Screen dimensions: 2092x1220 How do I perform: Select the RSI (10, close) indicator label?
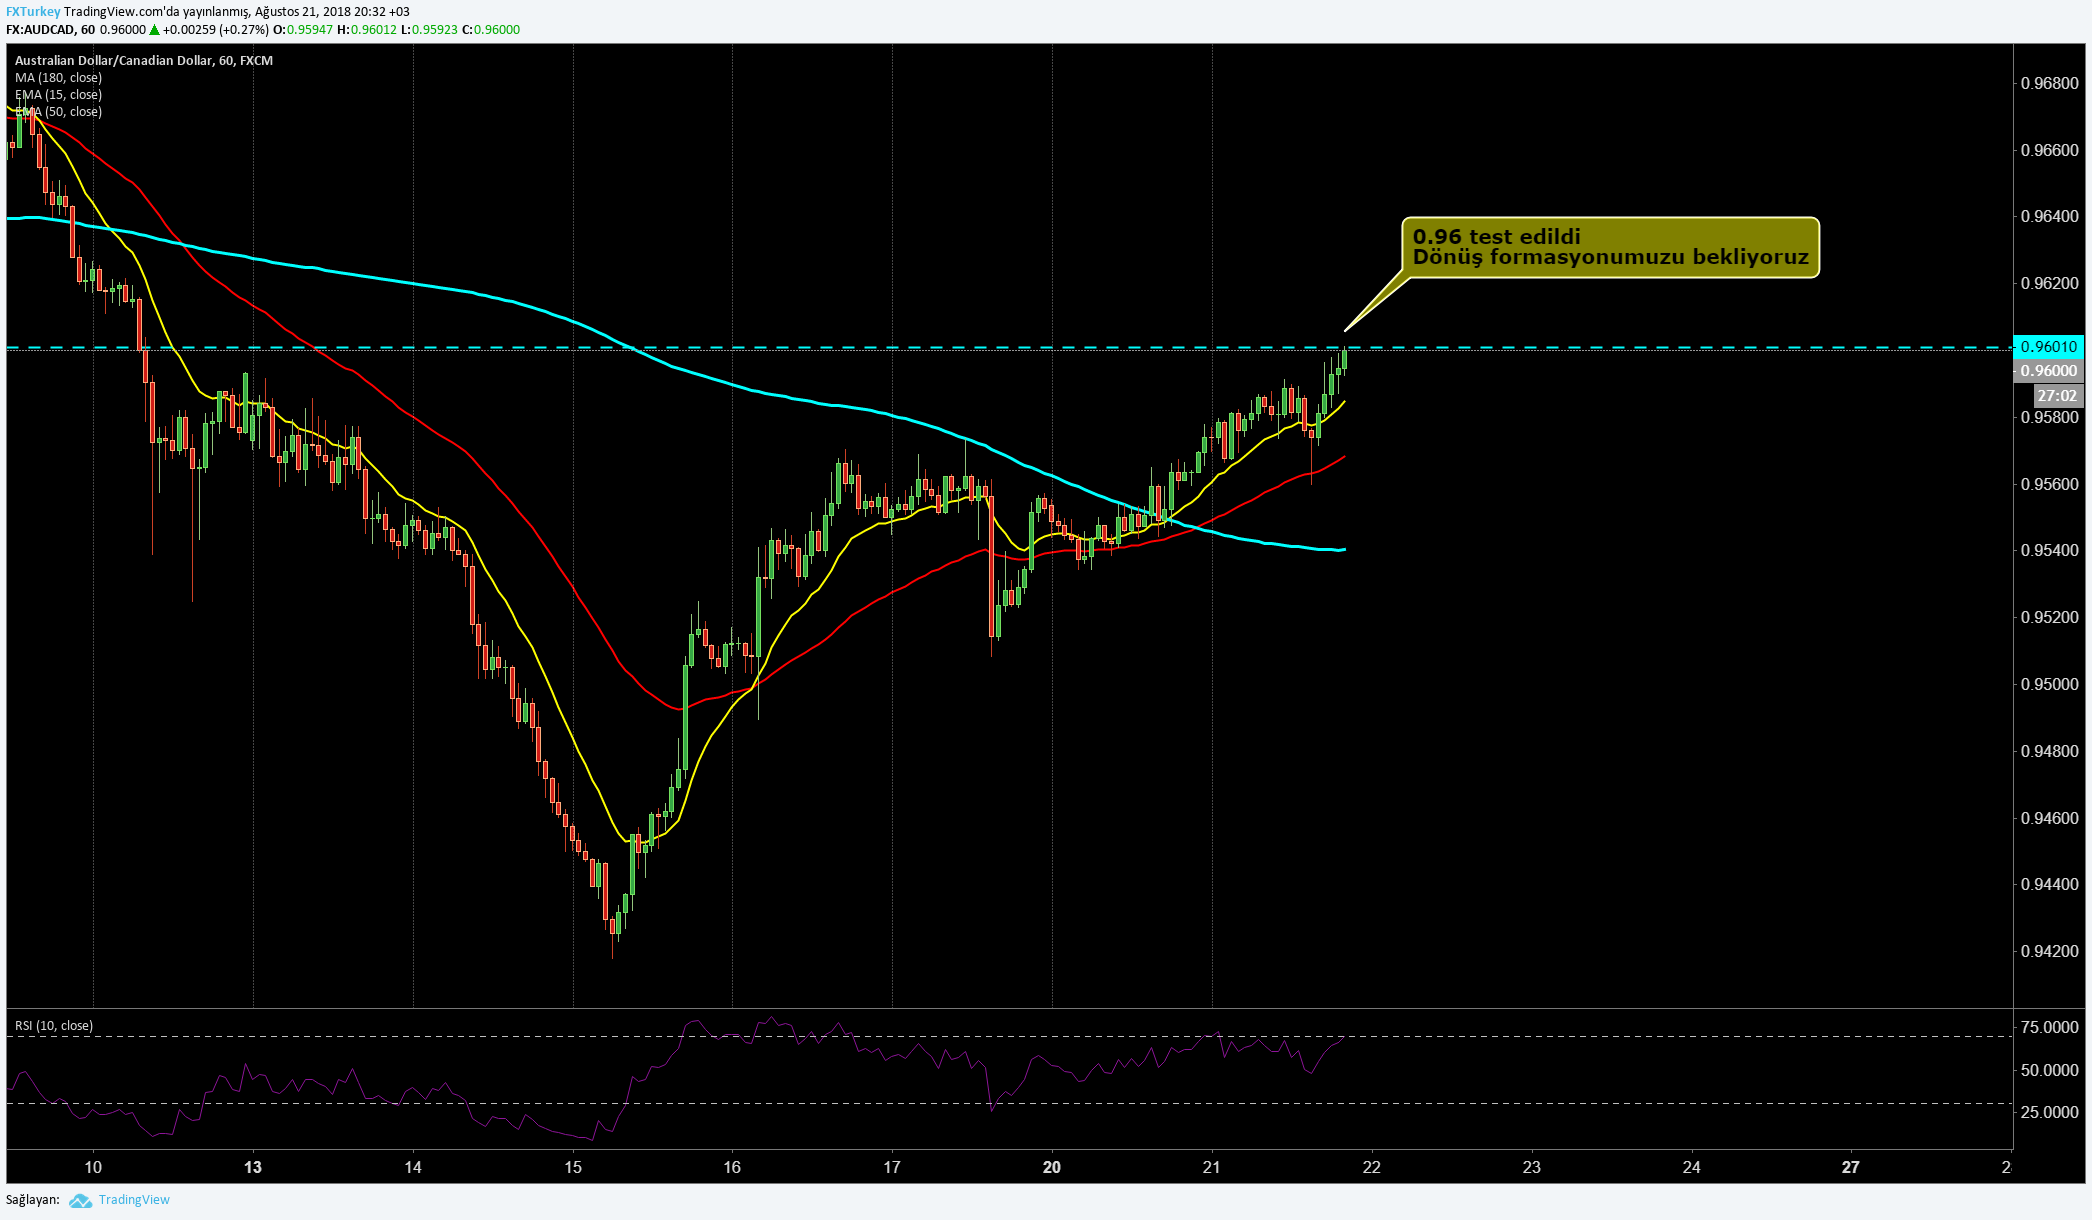(54, 1026)
